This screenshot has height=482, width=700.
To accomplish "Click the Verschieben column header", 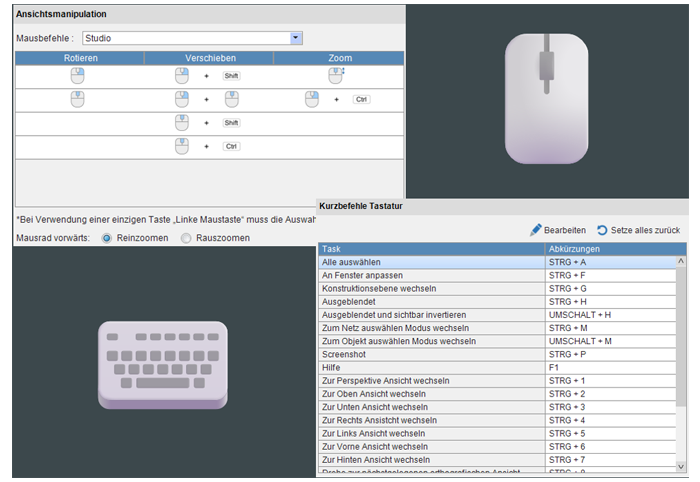I will 210,58.
